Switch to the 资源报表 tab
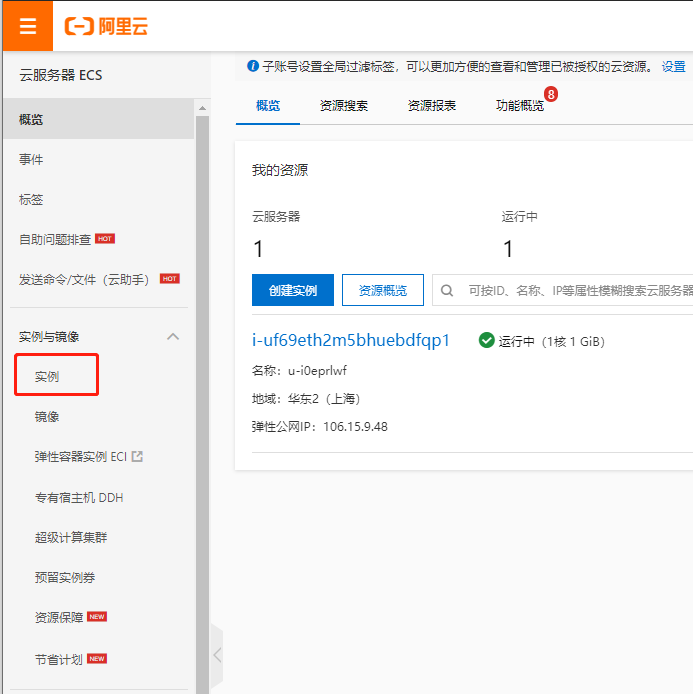The image size is (693, 694). [x=432, y=106]
